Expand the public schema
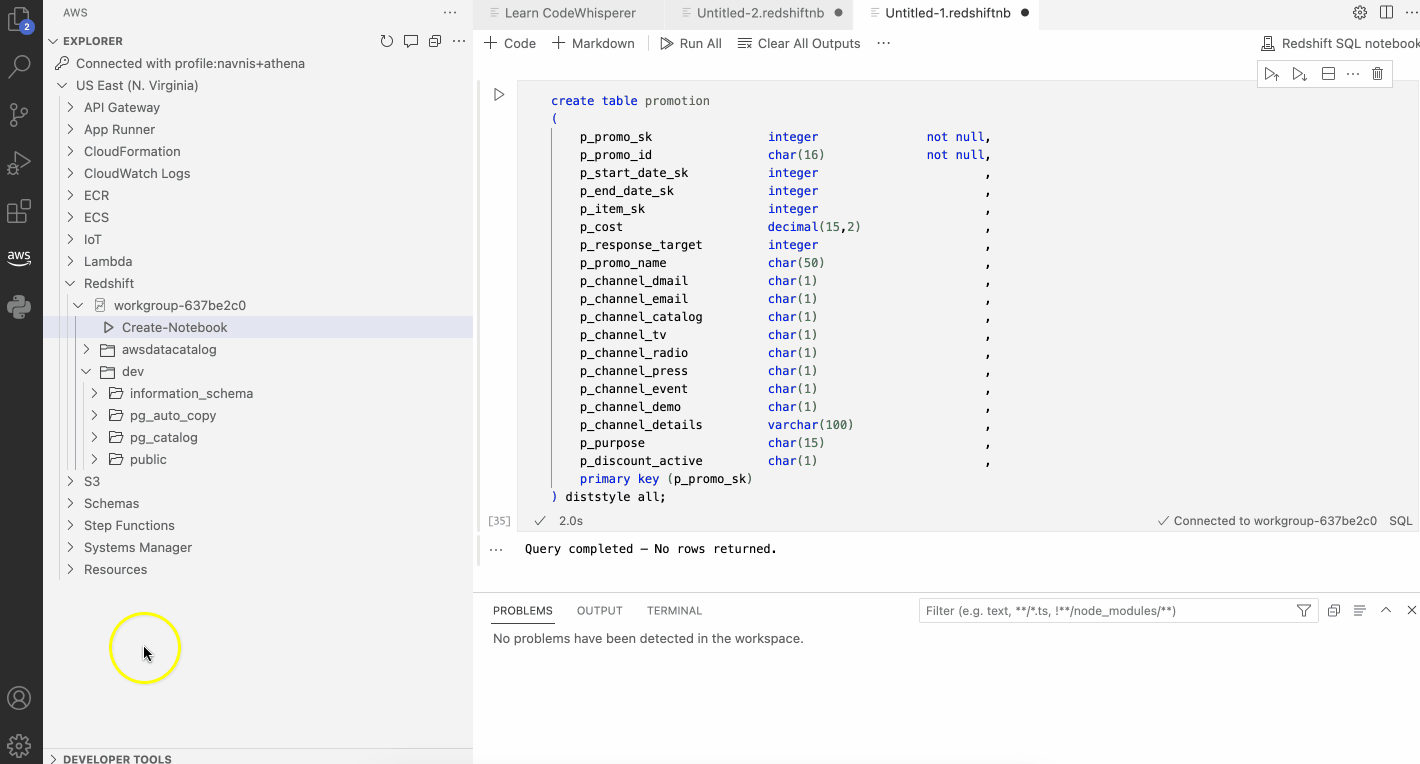 94,459
